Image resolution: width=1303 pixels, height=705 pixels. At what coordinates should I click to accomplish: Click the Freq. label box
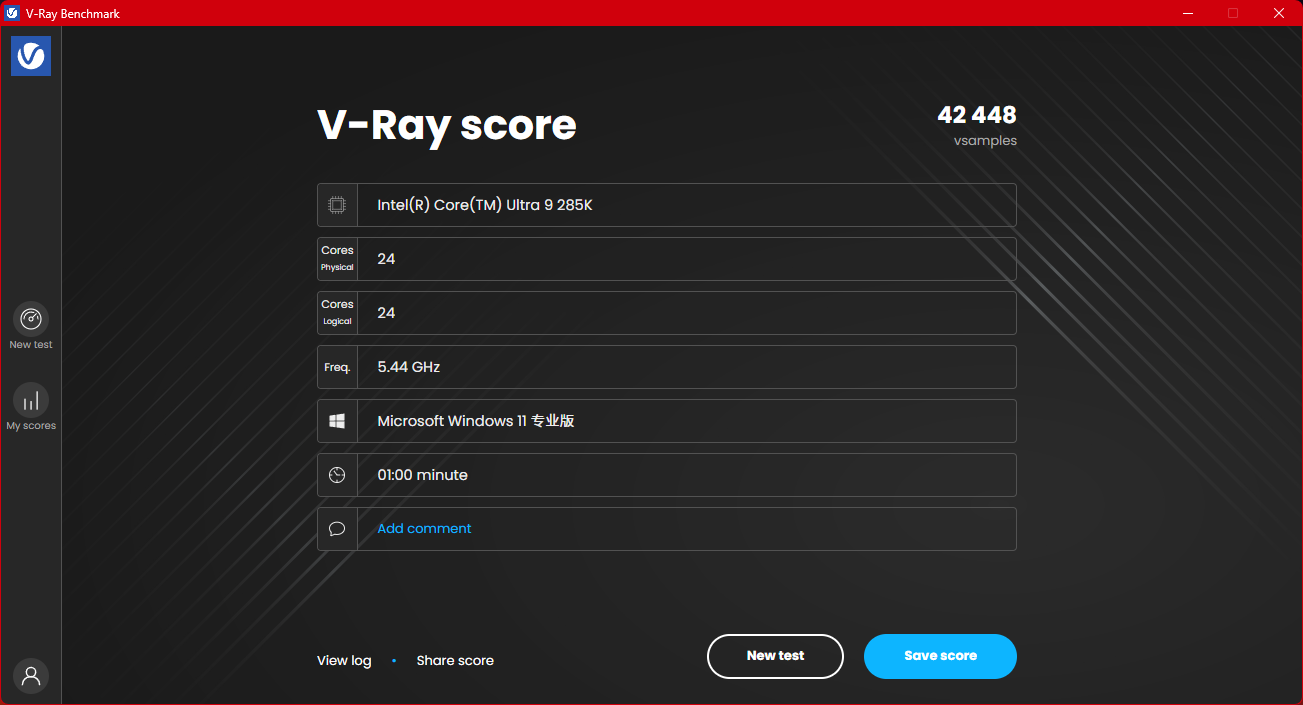coord(337,367)
